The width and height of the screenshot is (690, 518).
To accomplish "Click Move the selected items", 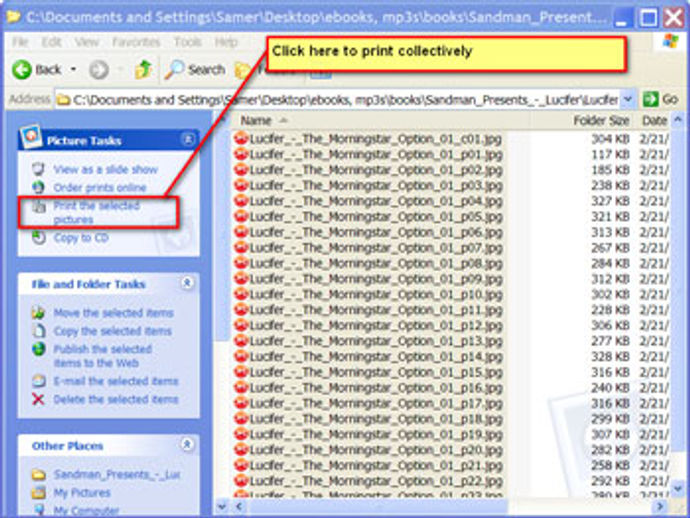I will coord(114,313).
